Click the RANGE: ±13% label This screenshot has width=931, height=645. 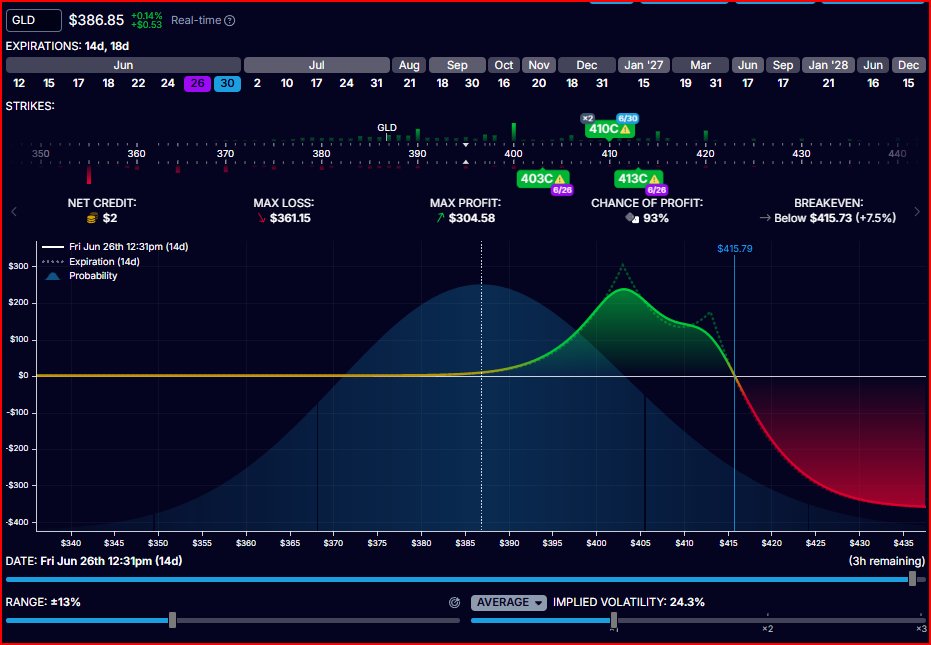point(43,602)
